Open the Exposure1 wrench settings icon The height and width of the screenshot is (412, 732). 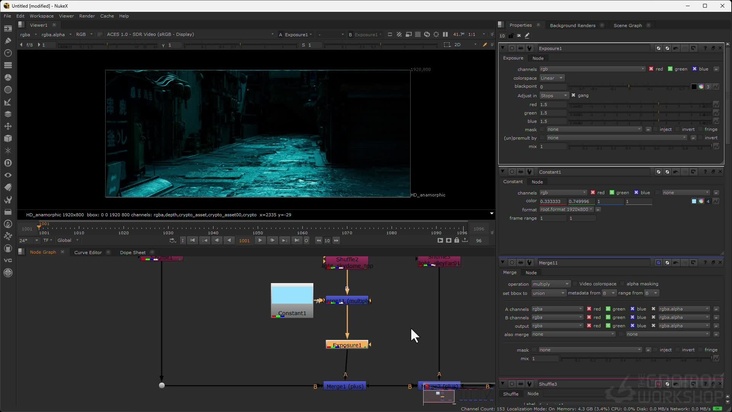pyautogui.click(x=529, y=48)
